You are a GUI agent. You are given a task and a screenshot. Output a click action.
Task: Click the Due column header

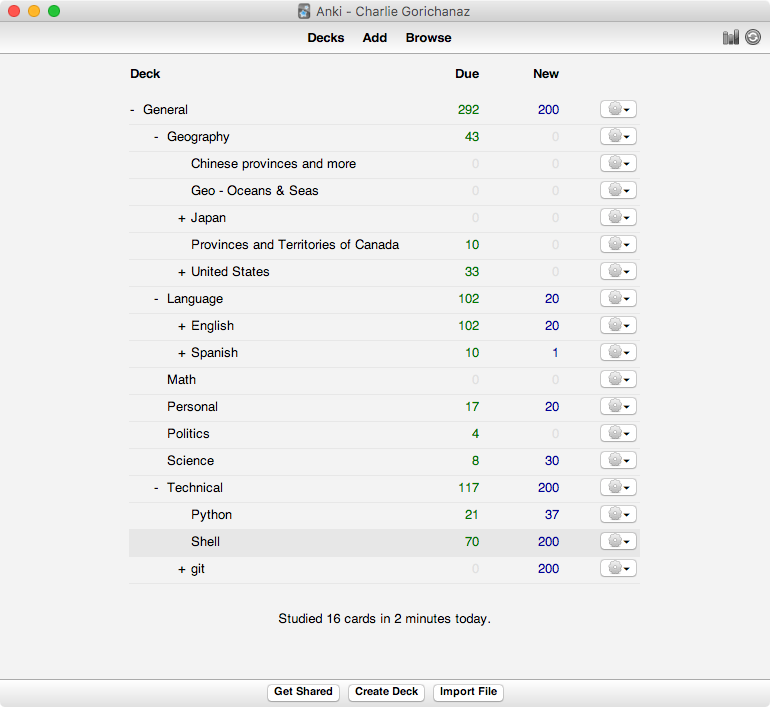click(467, 74)
